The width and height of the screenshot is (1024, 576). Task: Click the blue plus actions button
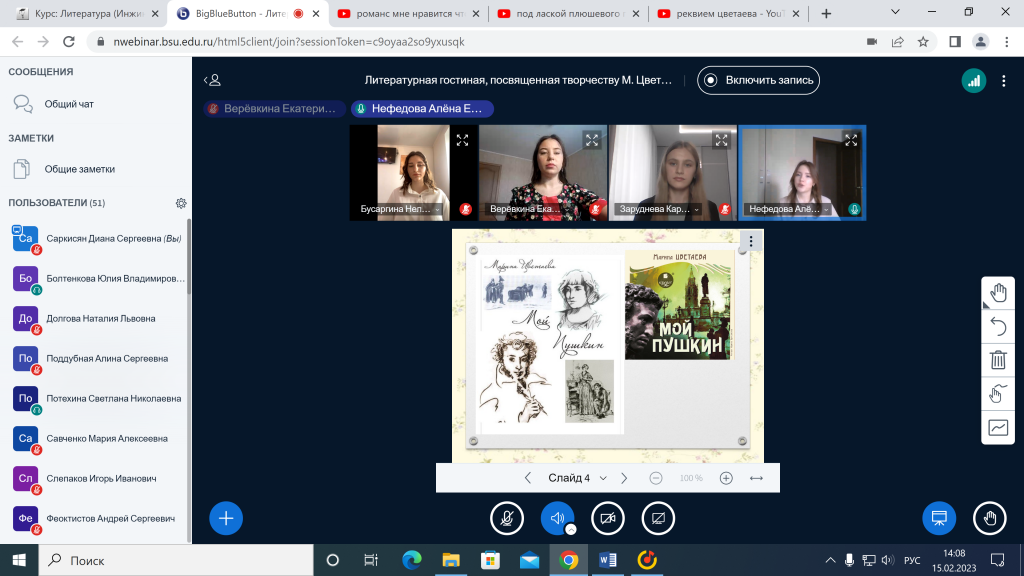pyautogui.click(x=226, y=519)
